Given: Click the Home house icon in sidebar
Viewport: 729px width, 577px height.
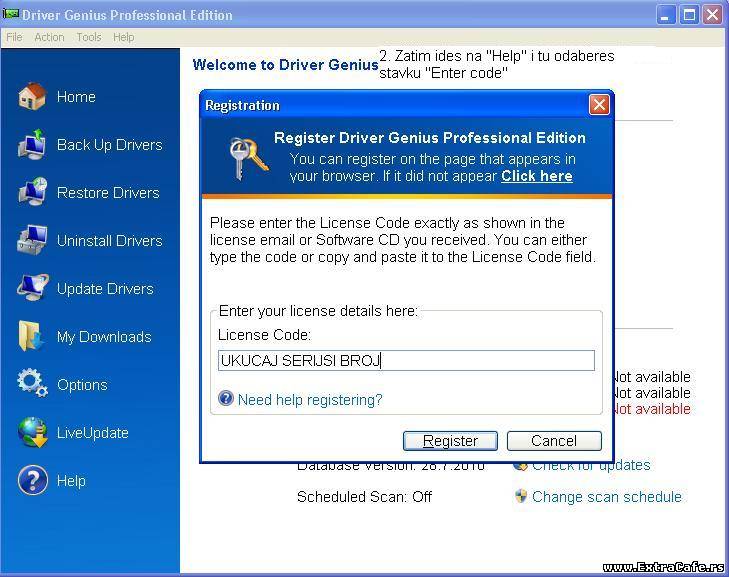Looking at the screenshot, I should tap(32, 97).
